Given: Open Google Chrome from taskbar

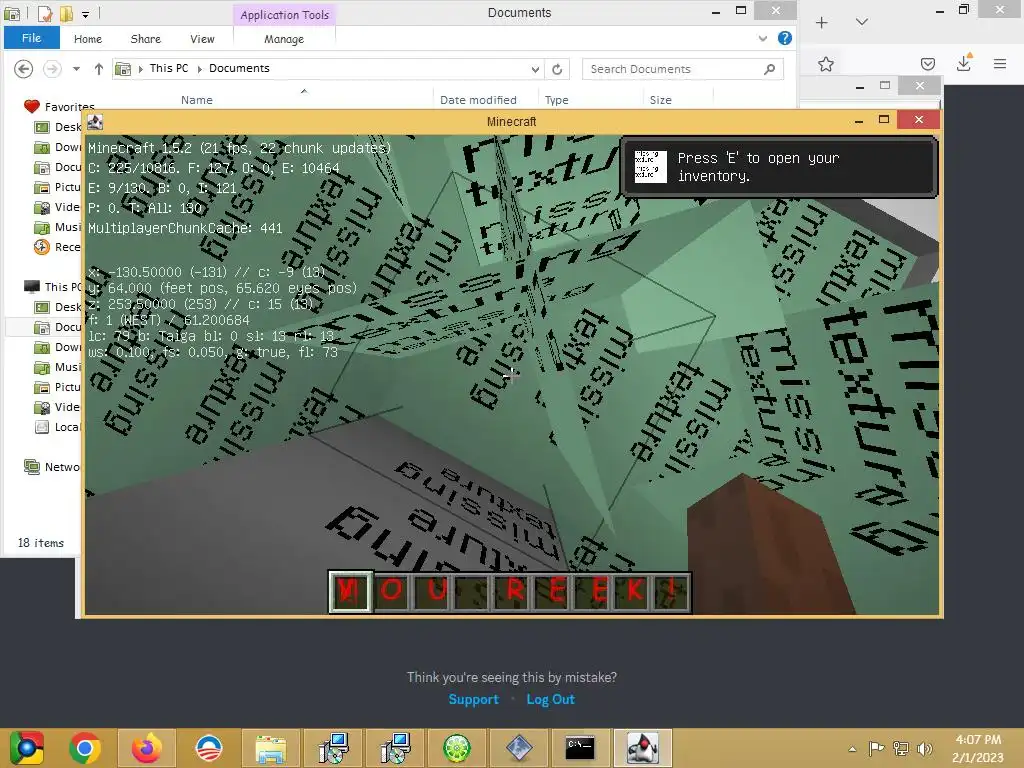Looking at the screenshot, I should pos(84,748).
